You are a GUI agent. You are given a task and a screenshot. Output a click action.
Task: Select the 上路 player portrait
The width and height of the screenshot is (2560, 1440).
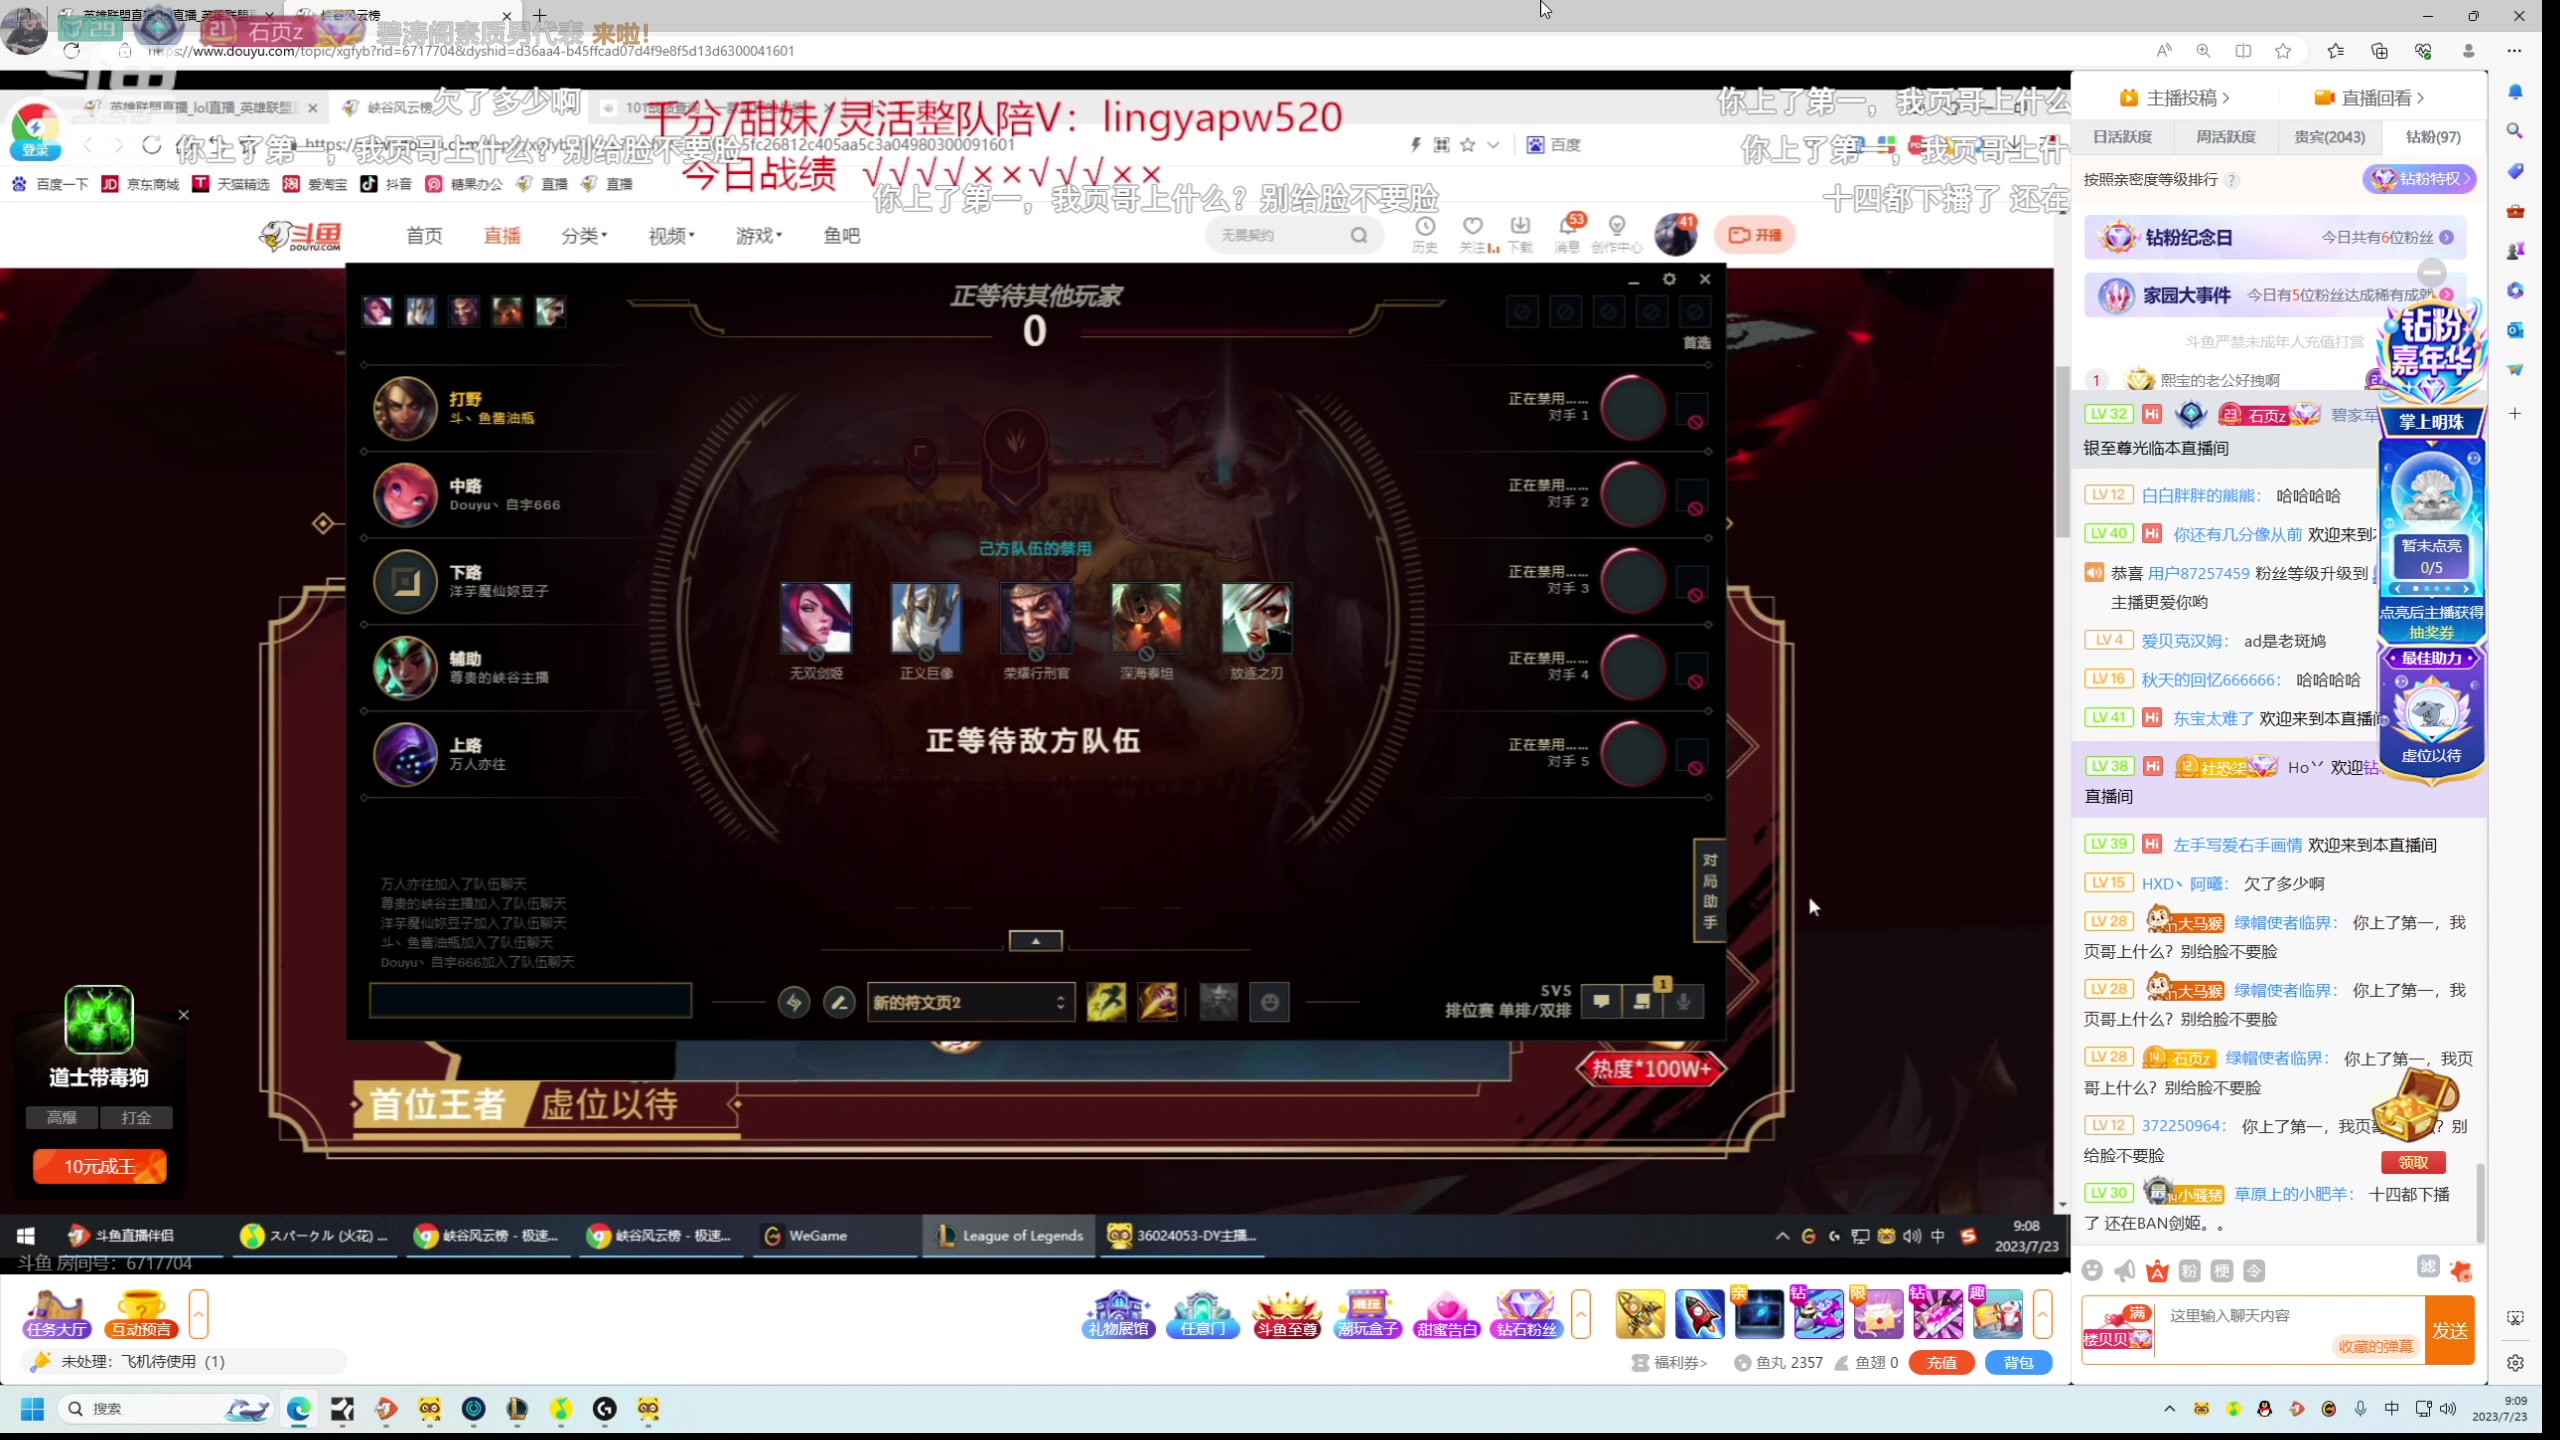[x=405, y=754]
